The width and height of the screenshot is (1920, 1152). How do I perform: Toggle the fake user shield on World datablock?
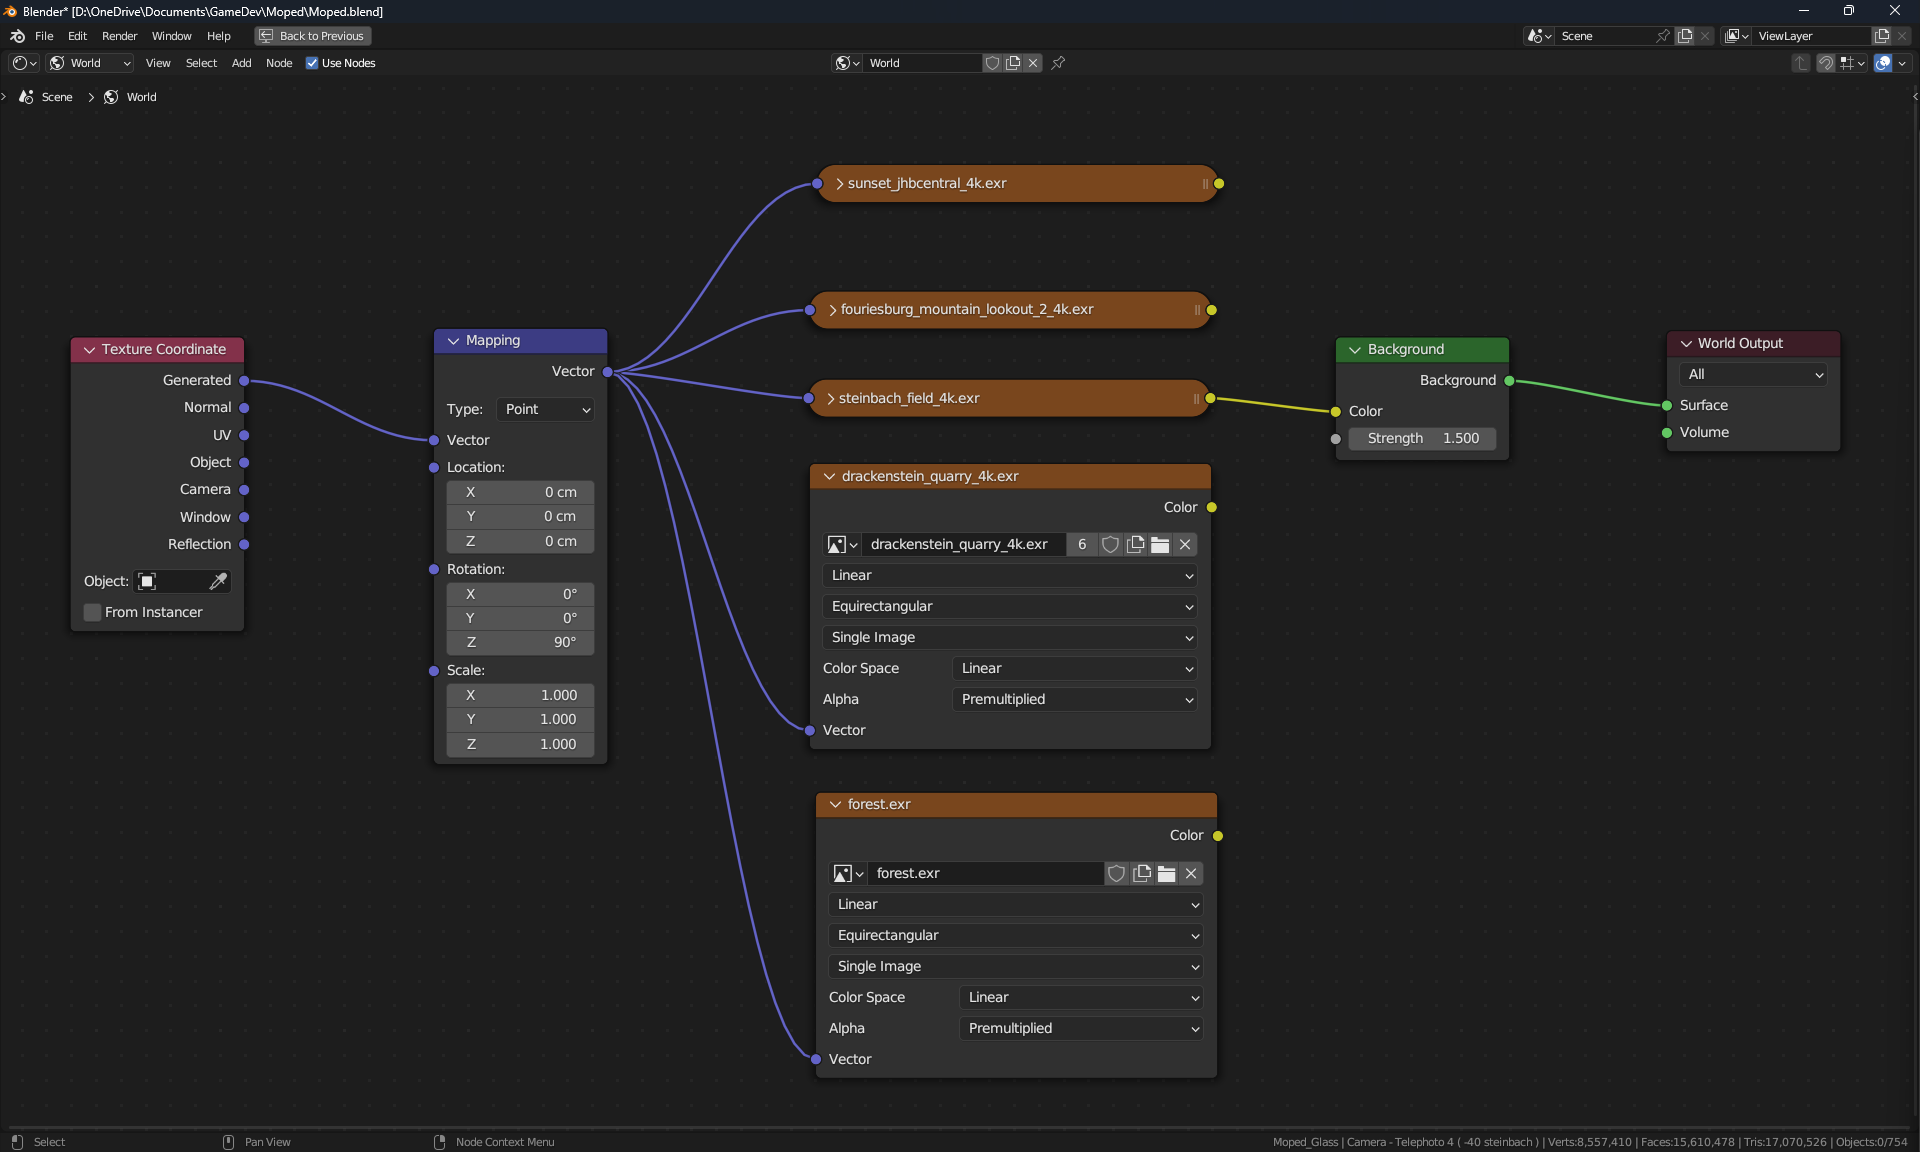coord(992,63)
